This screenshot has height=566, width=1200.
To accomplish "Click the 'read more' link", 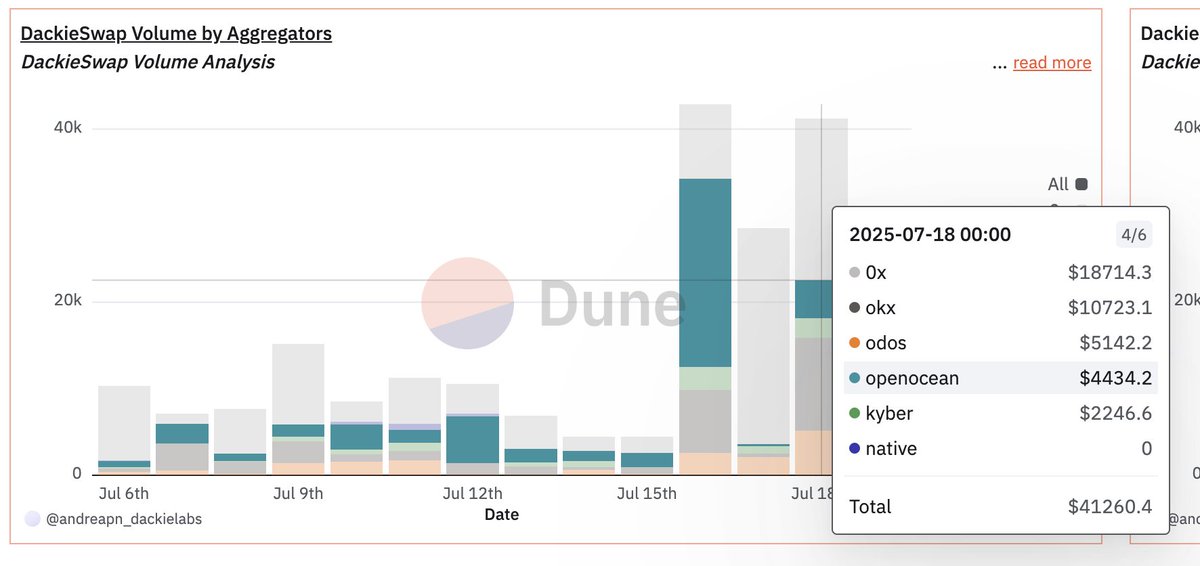I will coord(1052,63).
